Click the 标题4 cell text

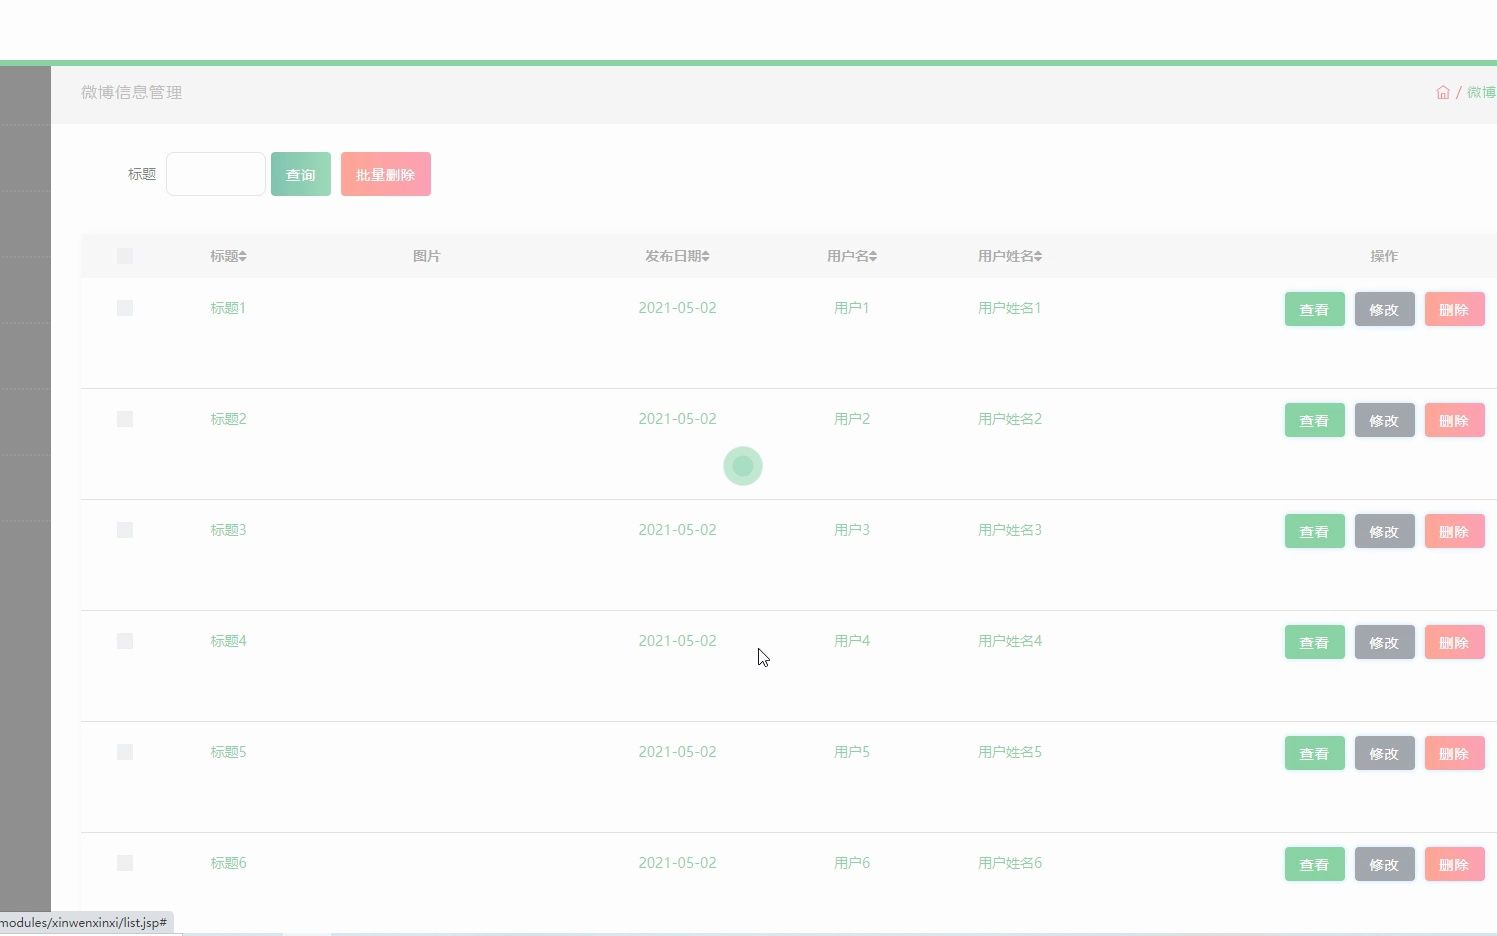(x=228, y=641)
